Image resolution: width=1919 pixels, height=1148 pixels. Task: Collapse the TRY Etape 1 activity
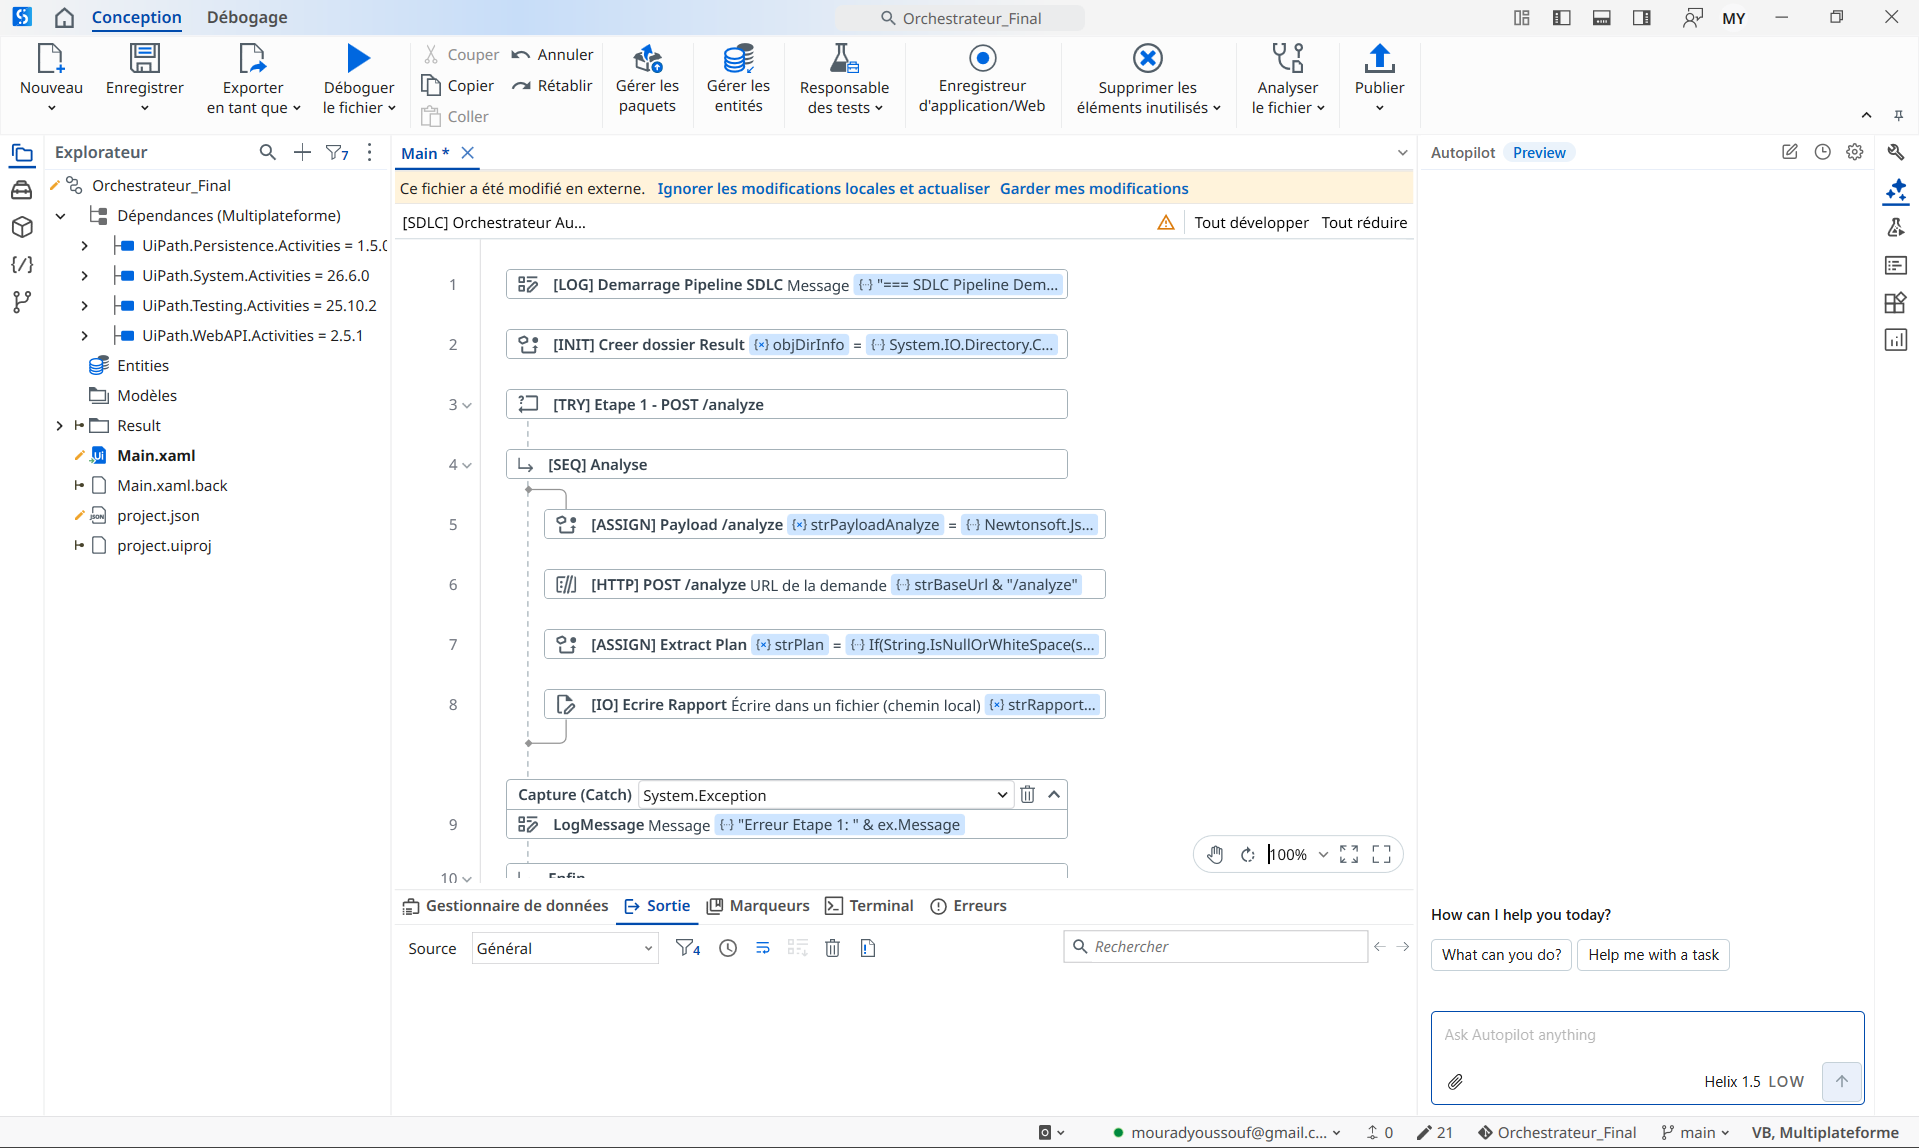[467, 405]
